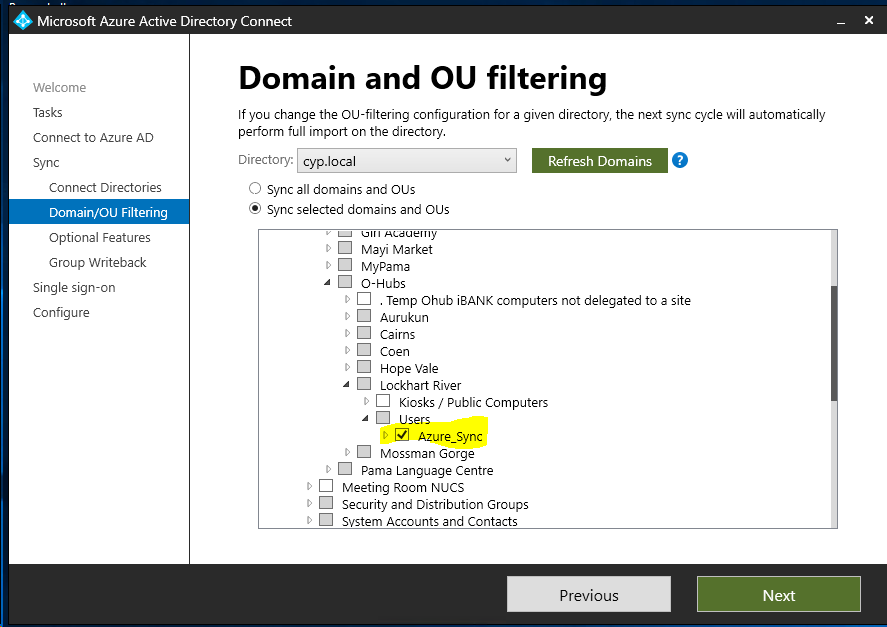The width and height of the screenshot is (887, 627).
Task: Expand the MyPama node
Action: click(328, 265)
